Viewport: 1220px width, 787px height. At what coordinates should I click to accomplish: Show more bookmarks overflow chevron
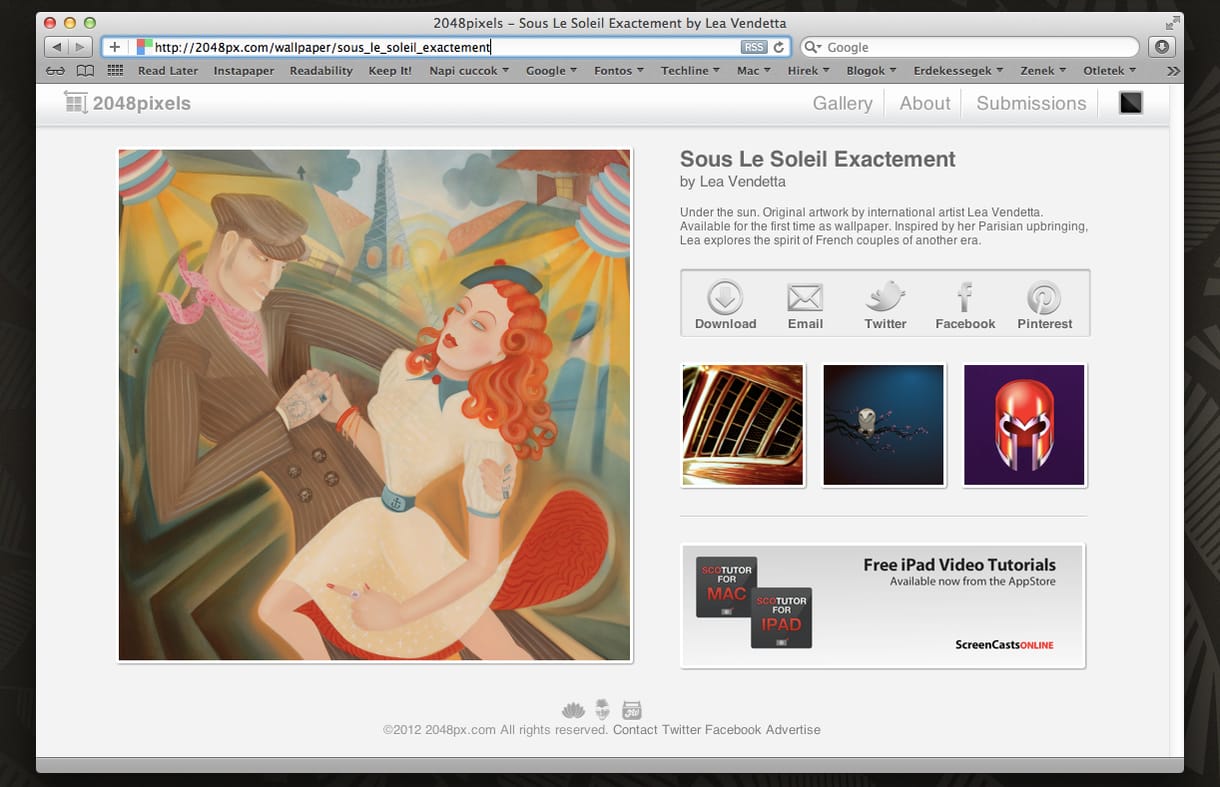tap(1173, 71)
